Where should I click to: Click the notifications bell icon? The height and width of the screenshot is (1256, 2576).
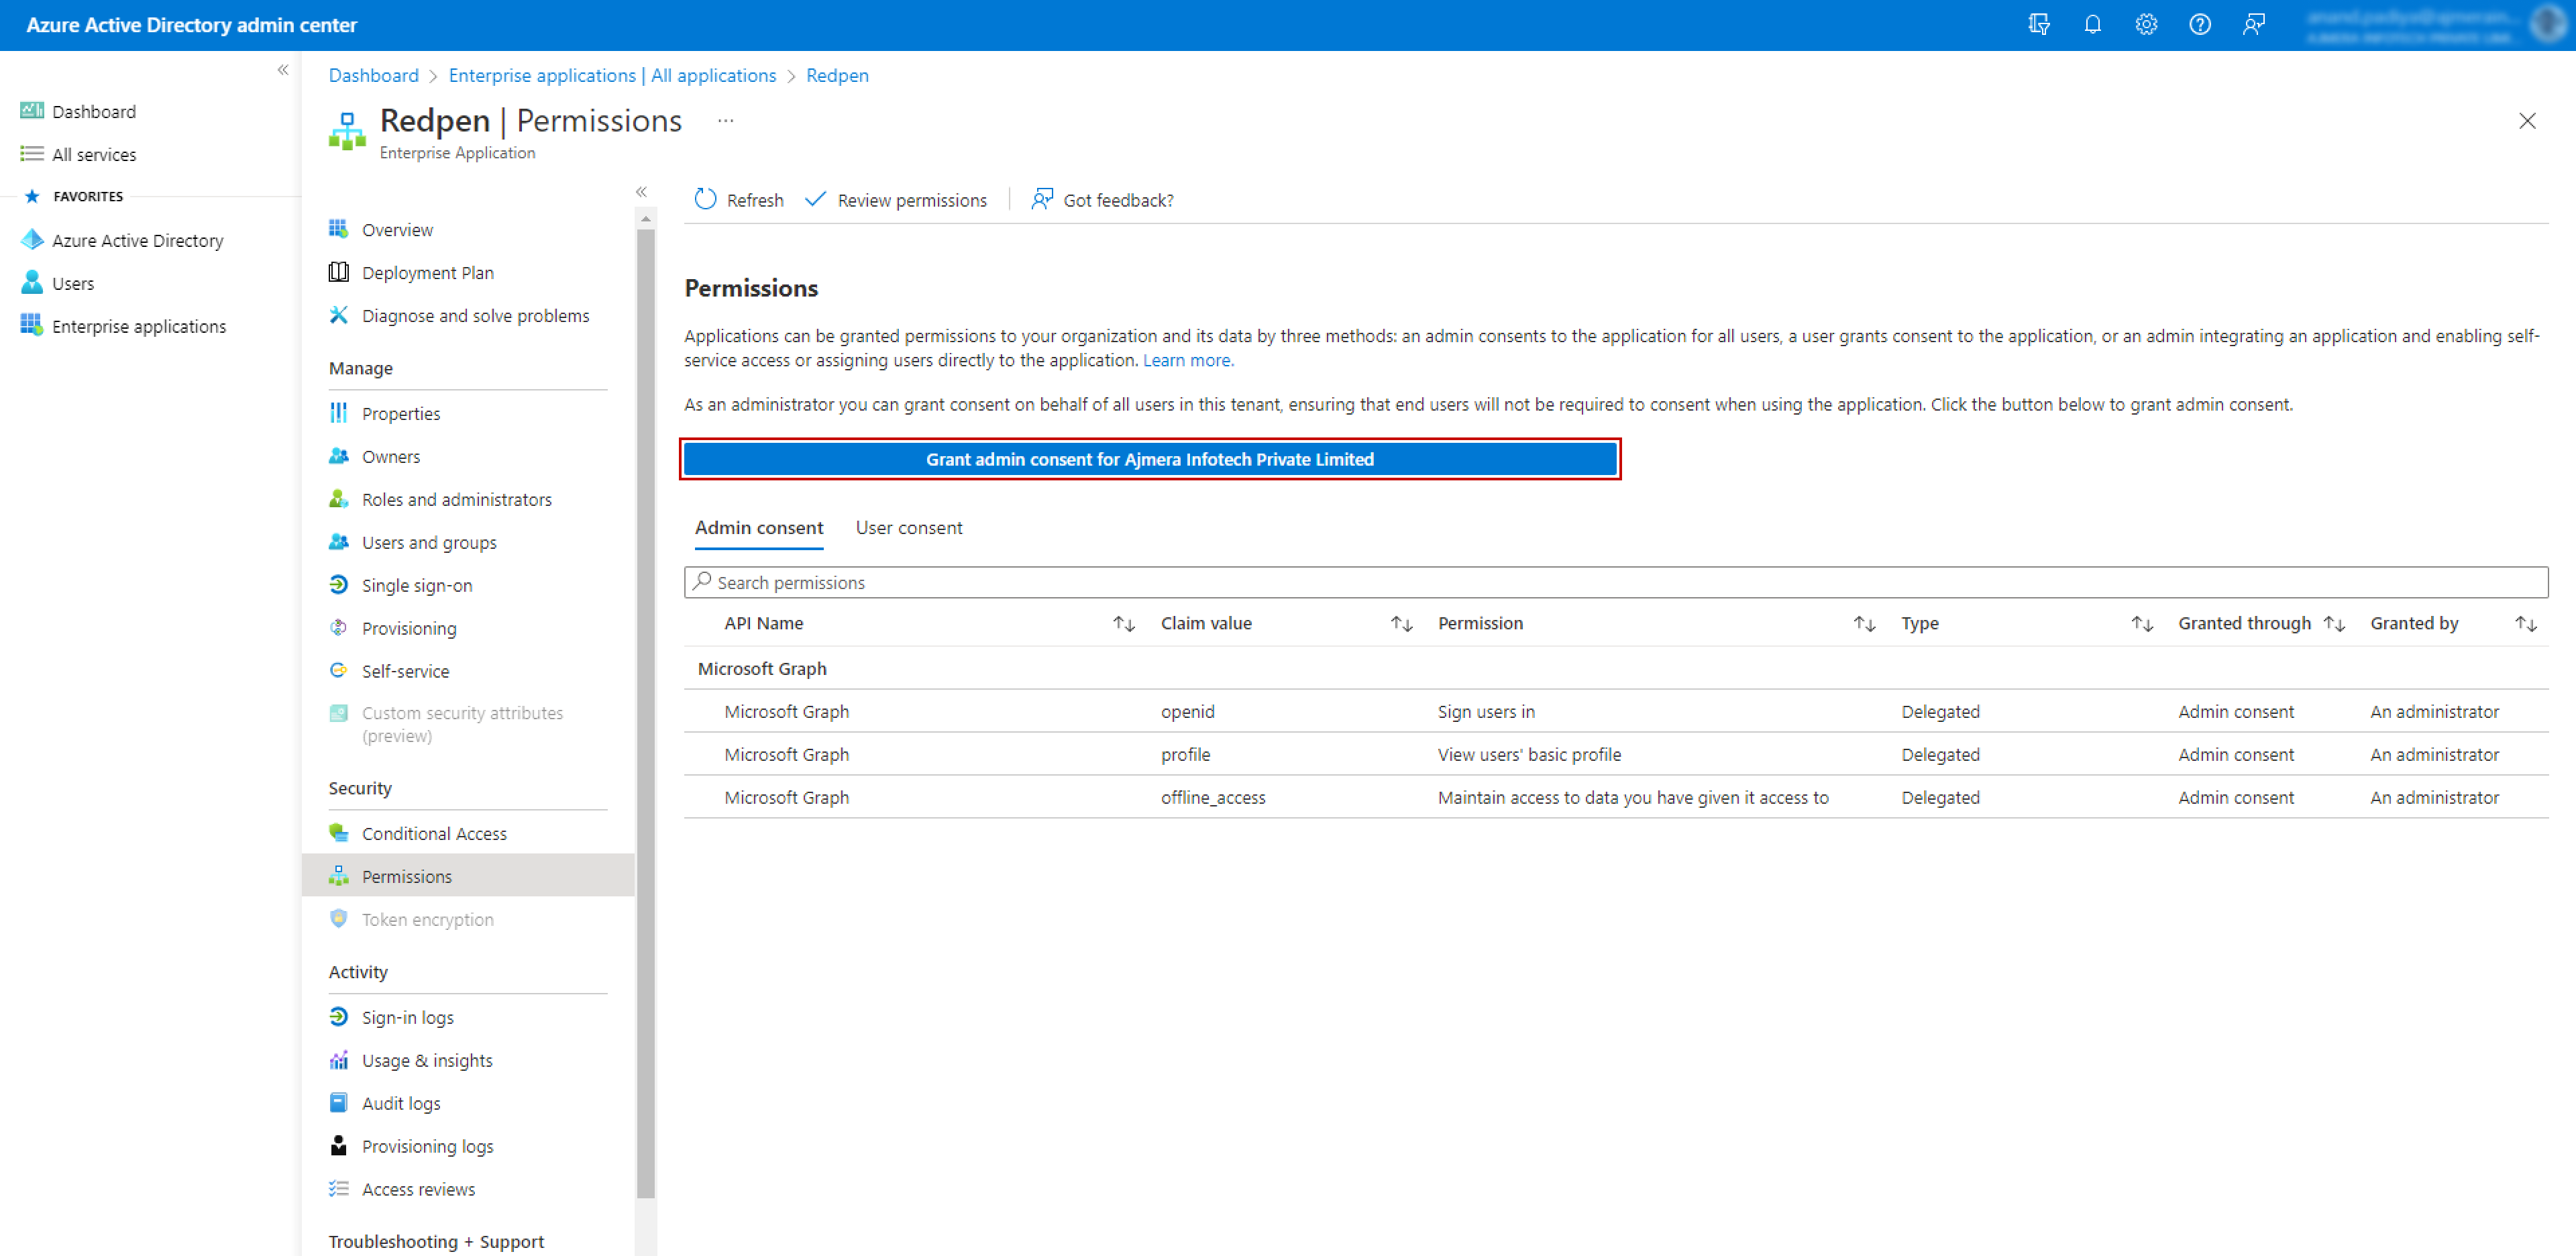(2092, 24)
